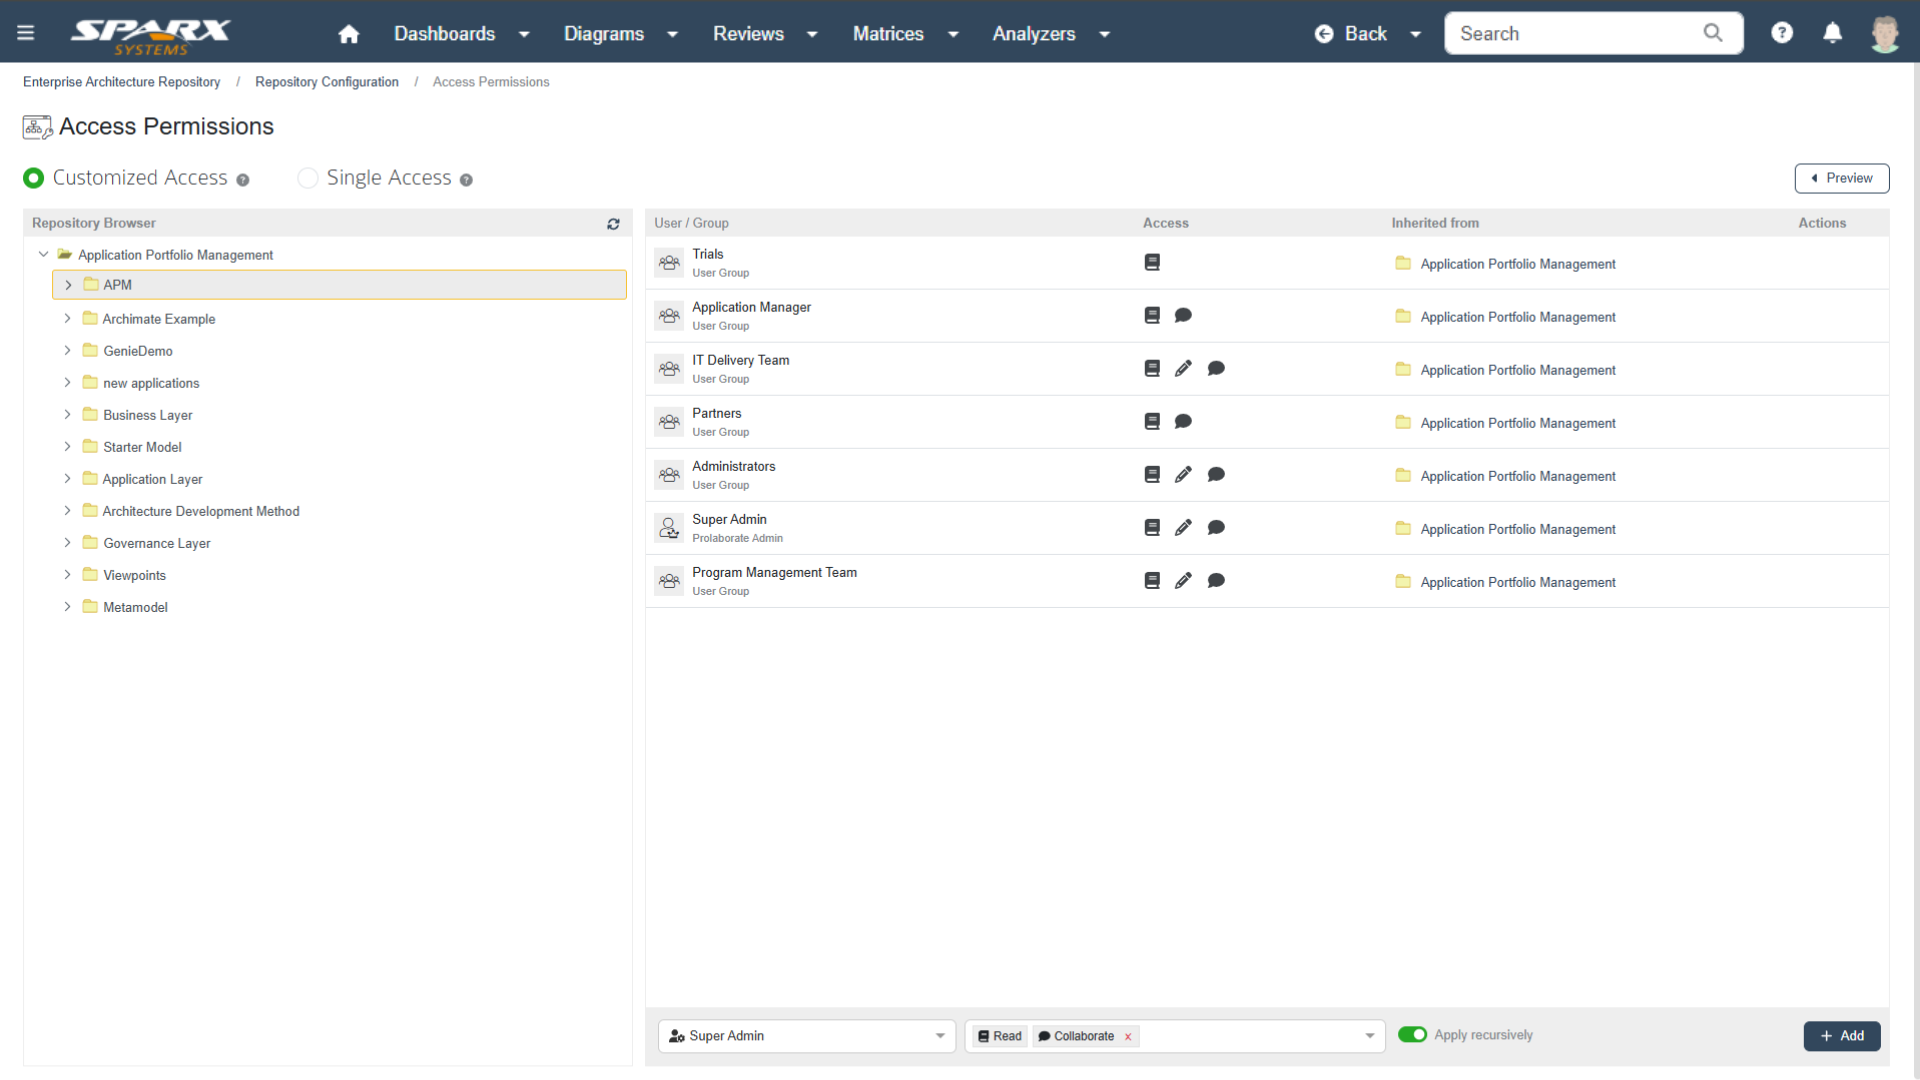Open the hamburger navigation menu
This screenshot has height=1080, width=1920.
click(26, 32)
